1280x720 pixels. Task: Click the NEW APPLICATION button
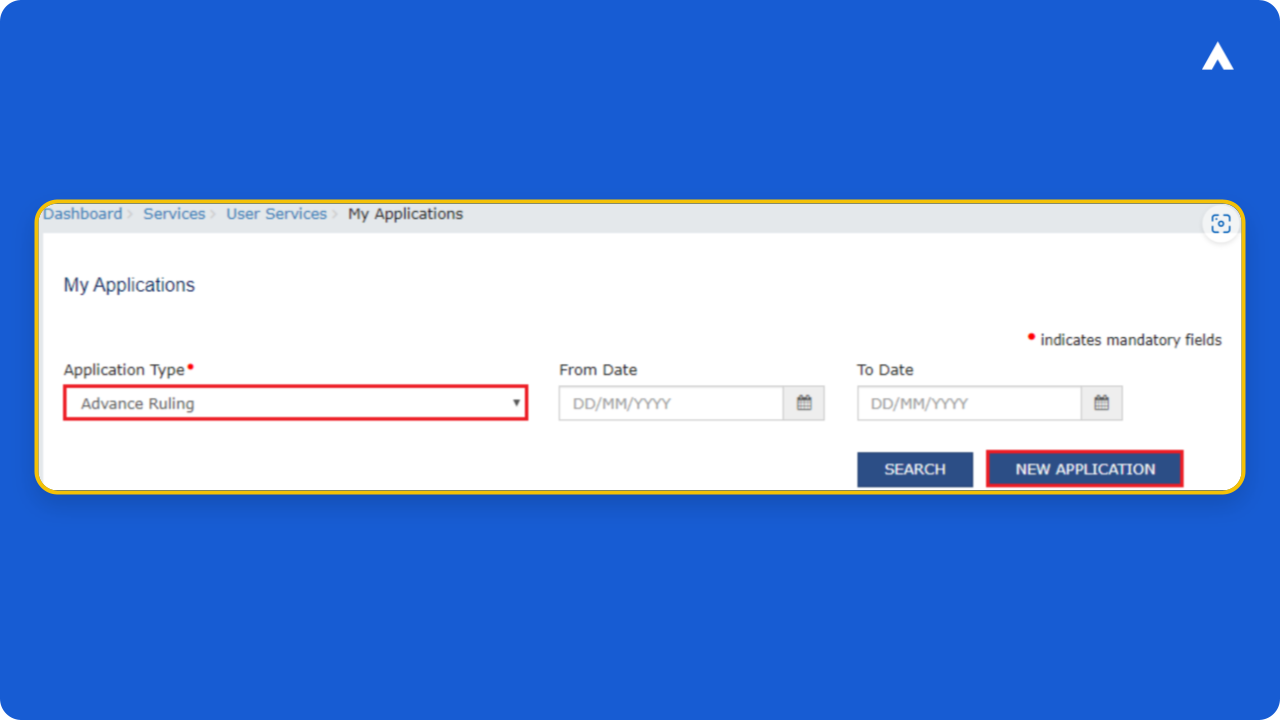click(1085, 469)
